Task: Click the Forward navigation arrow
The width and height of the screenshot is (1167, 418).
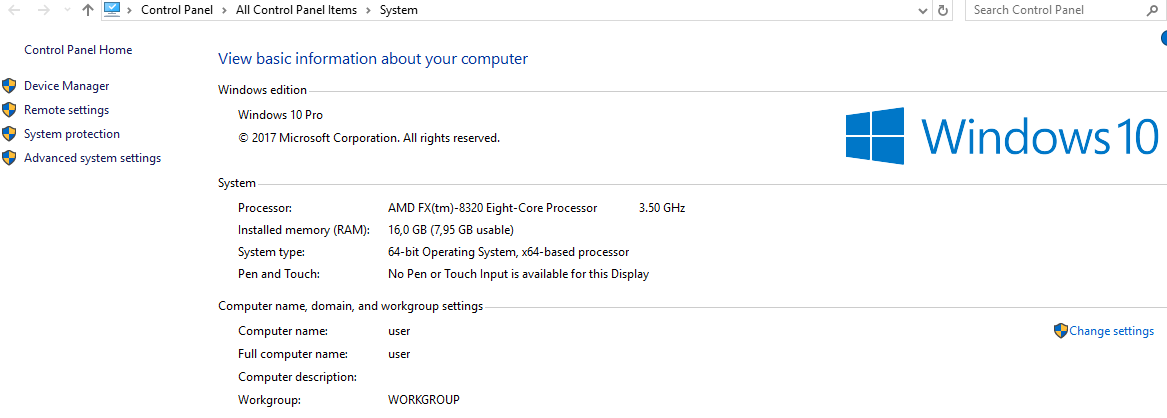Action: [x=43, y=10]
